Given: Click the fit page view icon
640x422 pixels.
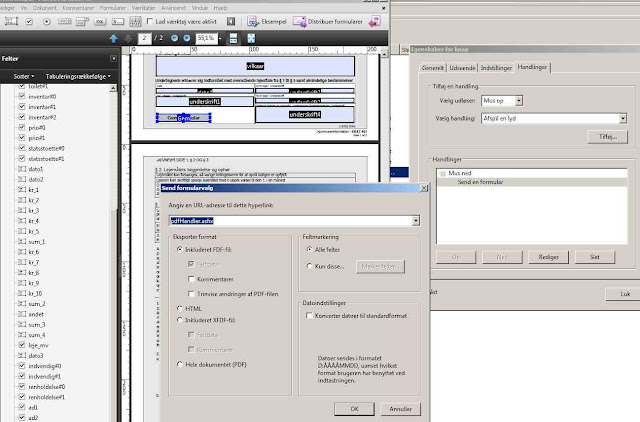Looking at the screenshot, I should [x=251, y=38].
